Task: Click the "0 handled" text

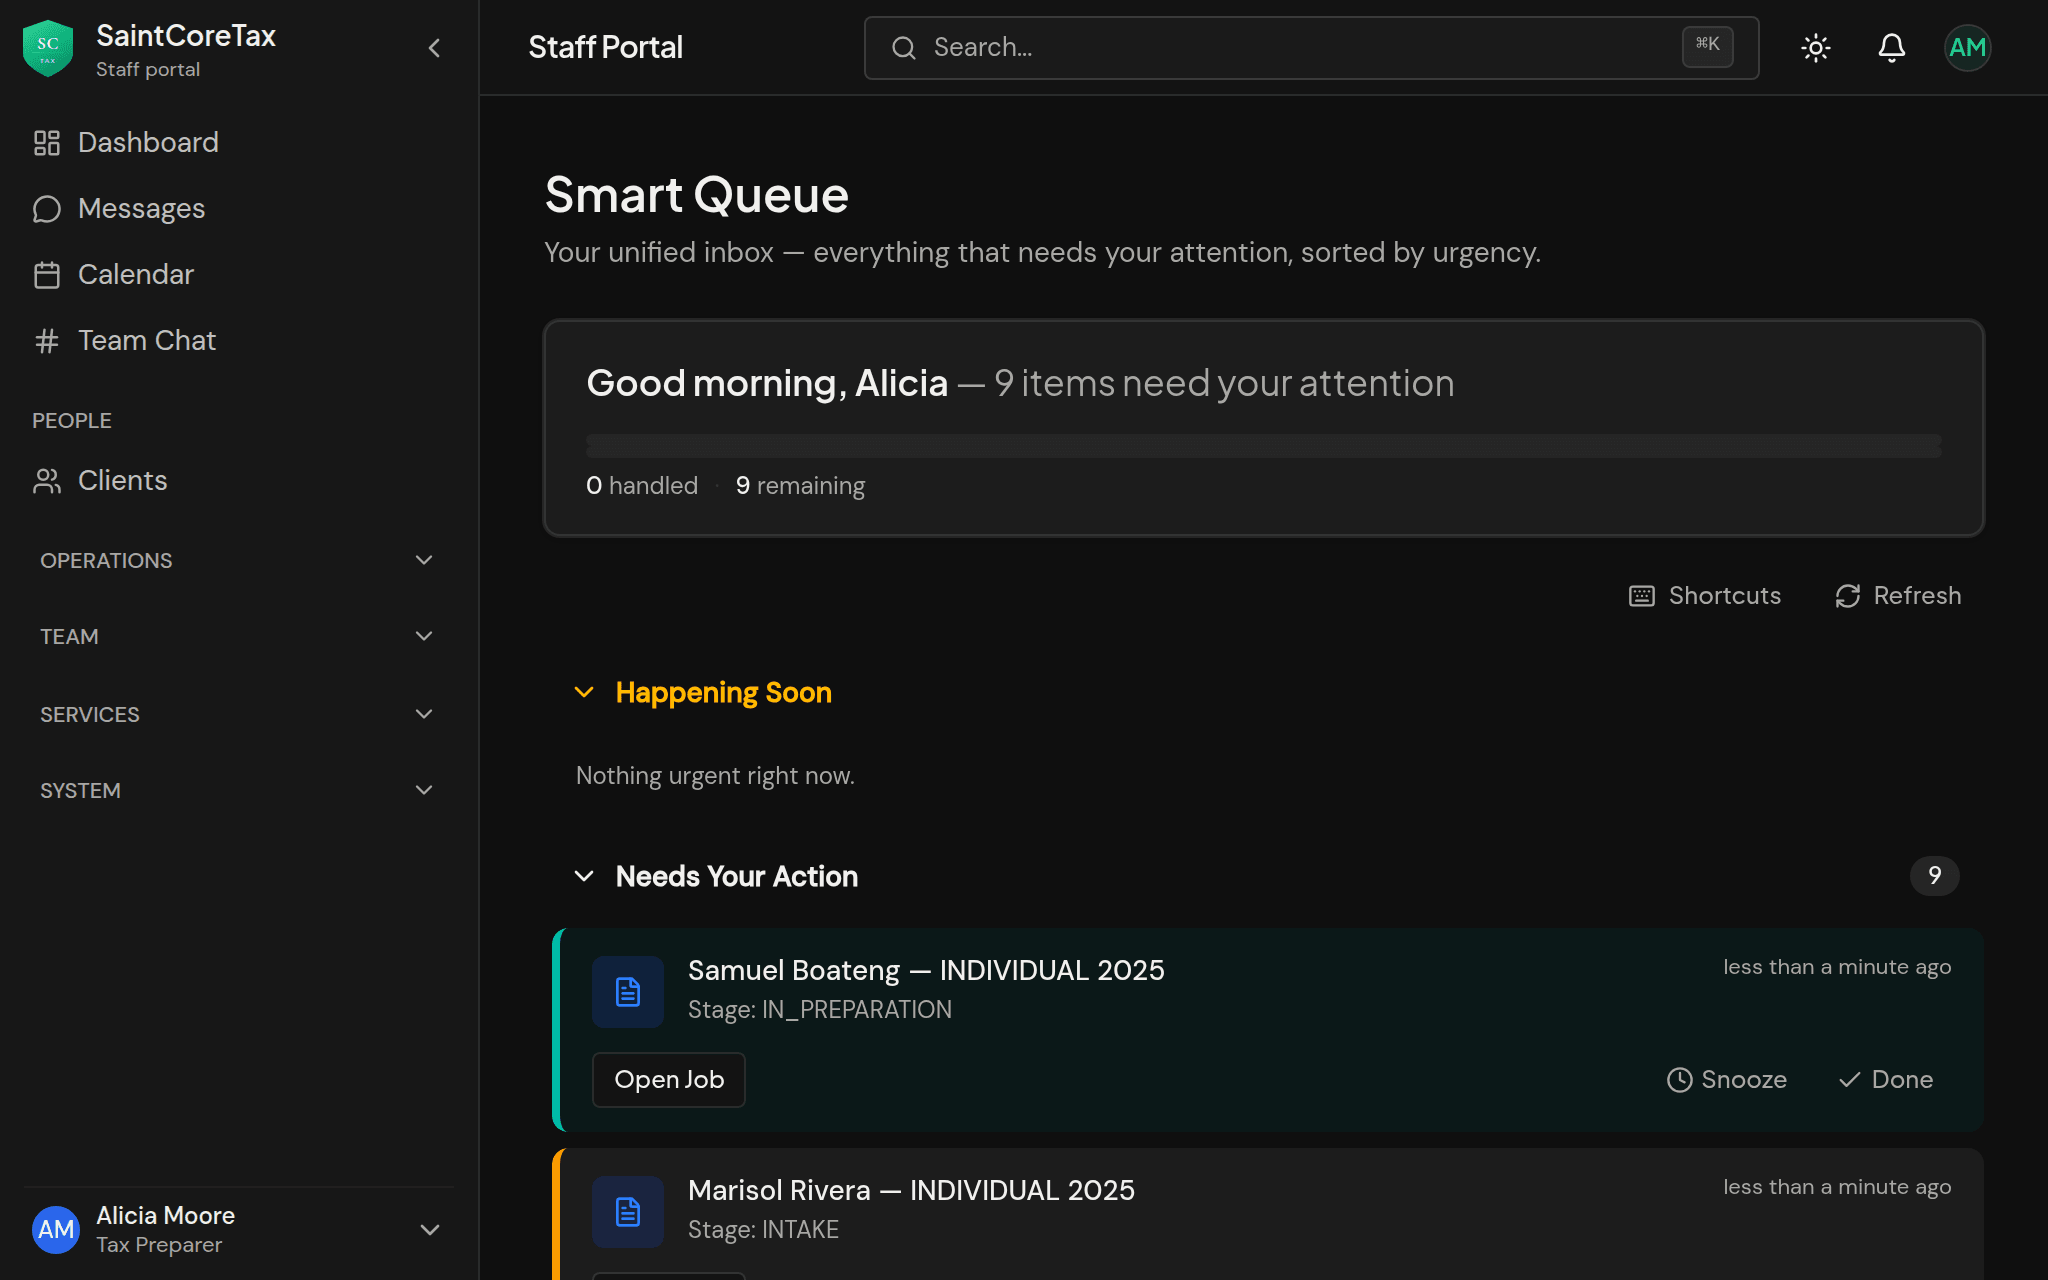Action: pos(642,486)
